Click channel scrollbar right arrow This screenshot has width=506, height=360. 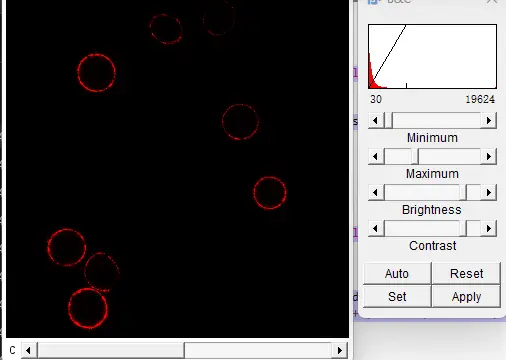340,350
